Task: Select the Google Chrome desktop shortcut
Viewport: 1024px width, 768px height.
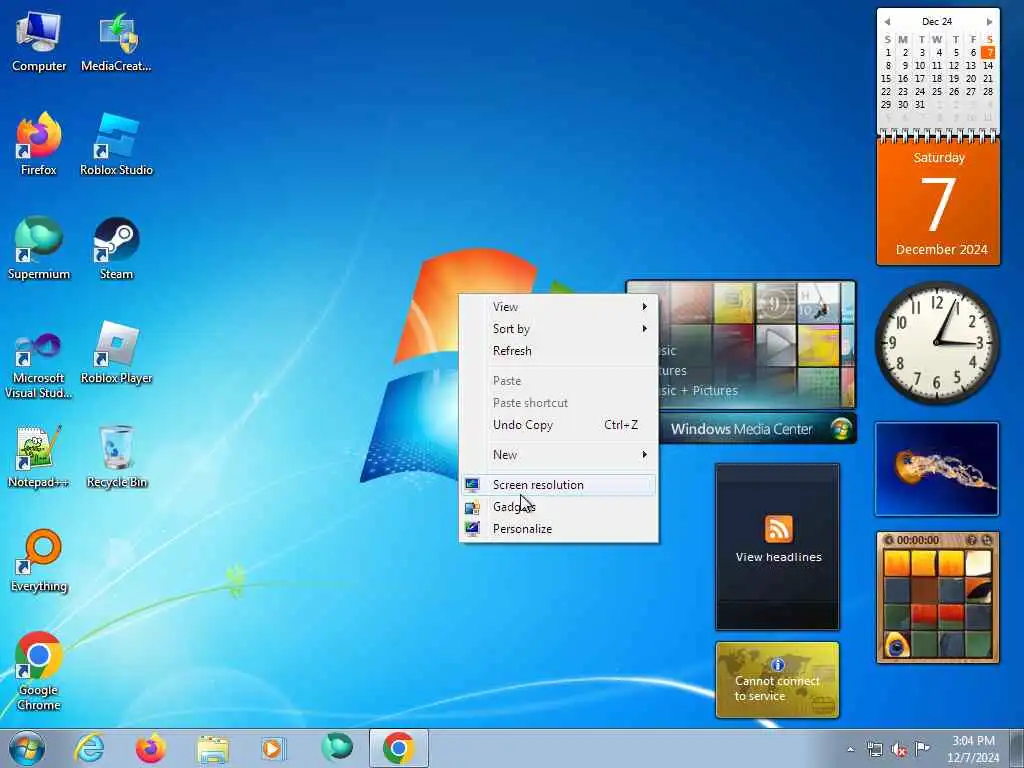Action: 39,671
